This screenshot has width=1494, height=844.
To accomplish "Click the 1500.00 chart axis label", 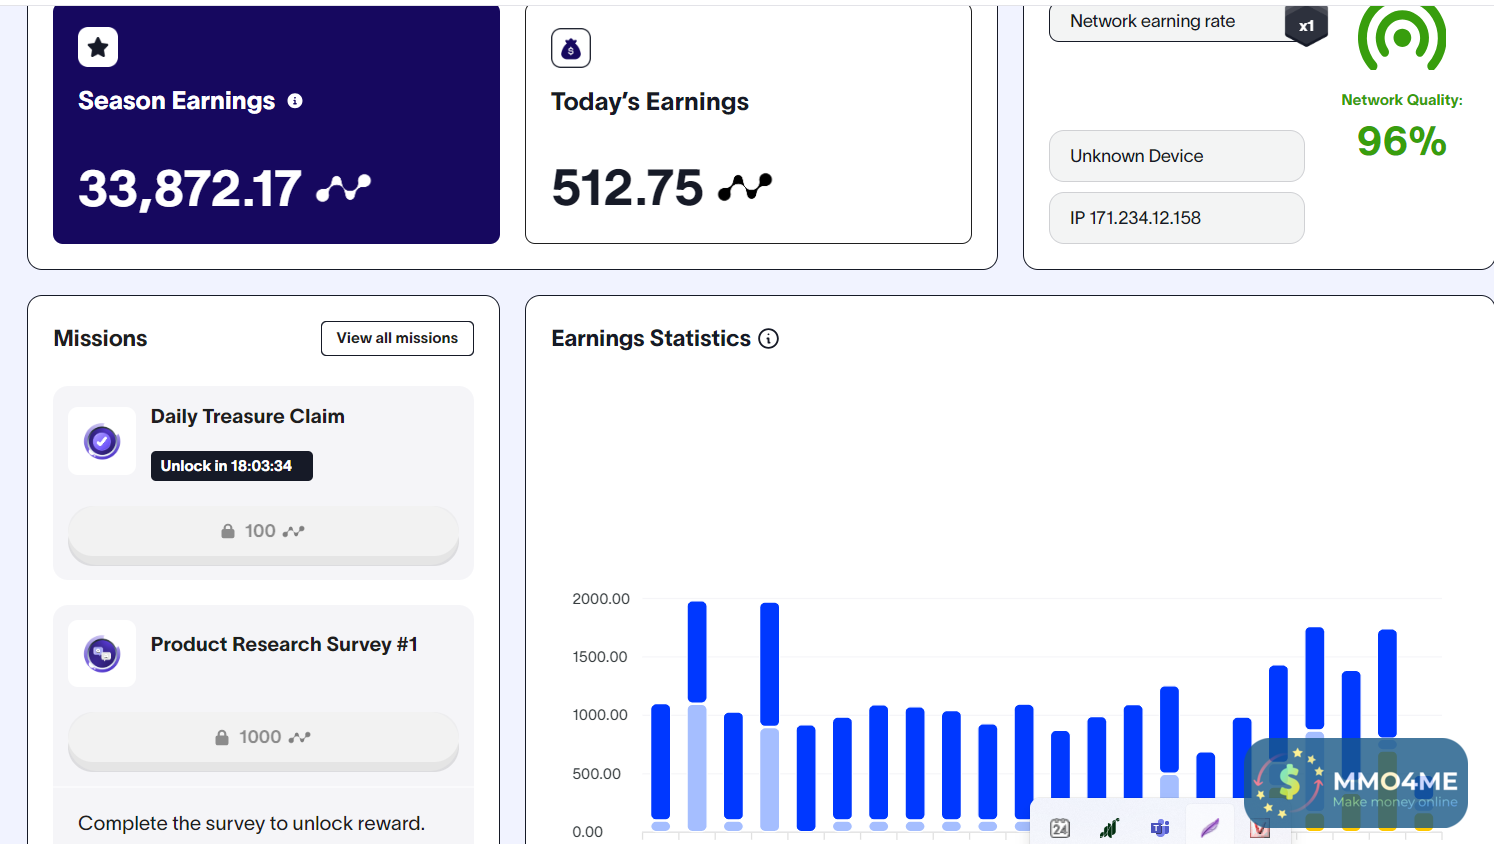I will coord(600,657).
